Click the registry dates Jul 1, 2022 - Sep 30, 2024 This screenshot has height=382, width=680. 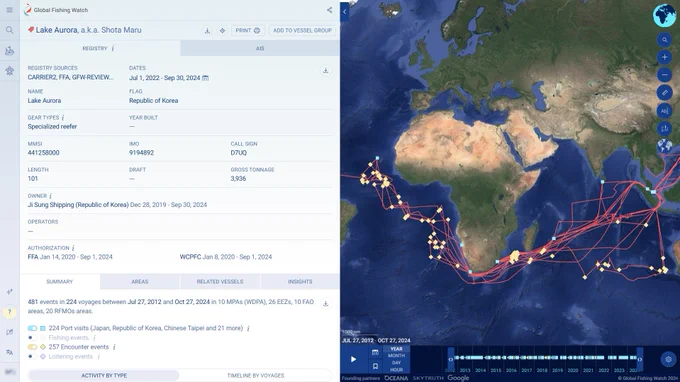click(x=164, y=78)
